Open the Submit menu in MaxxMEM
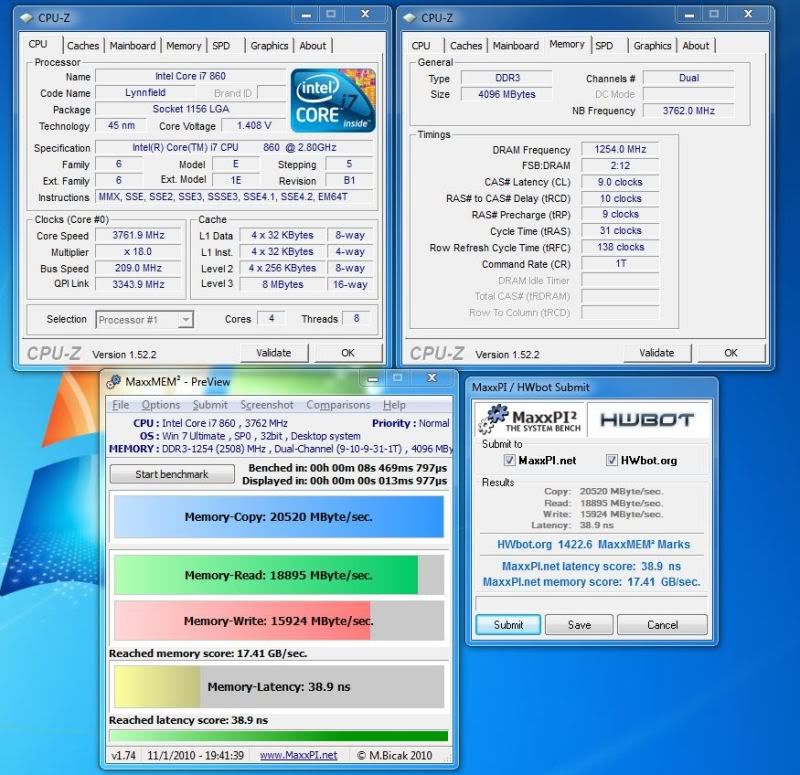 pyautogui.click(x=210, y=405)
